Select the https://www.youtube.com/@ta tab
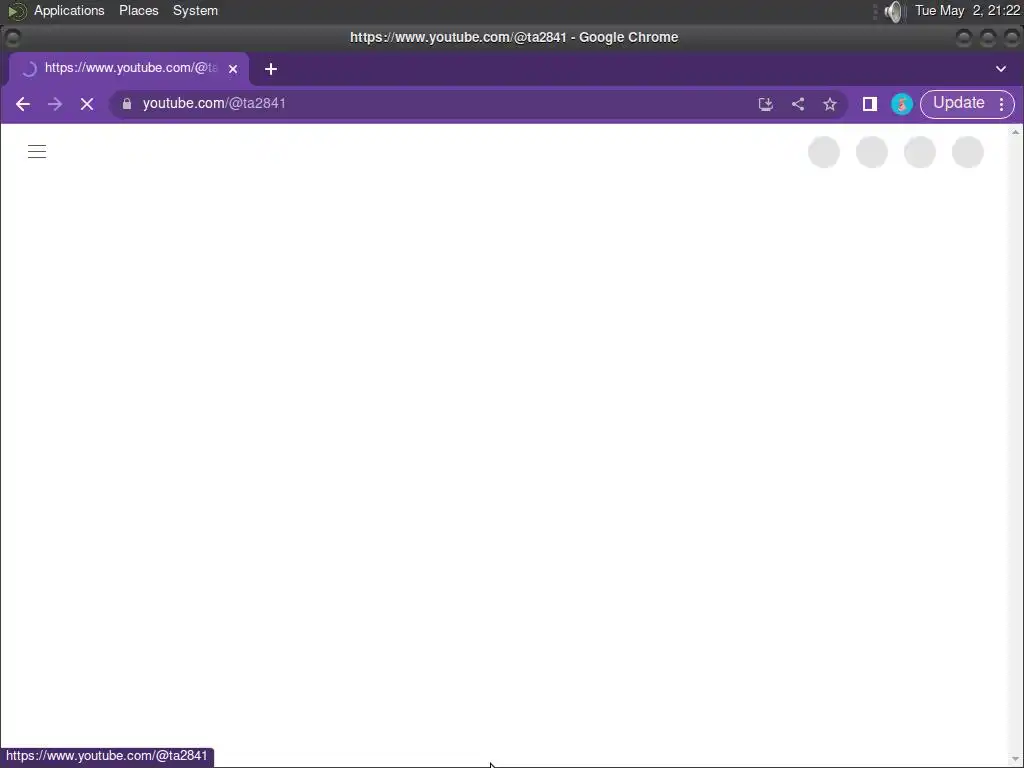Image resolution: width=1024 pixels, height=768 pixels. pos(129,68)
